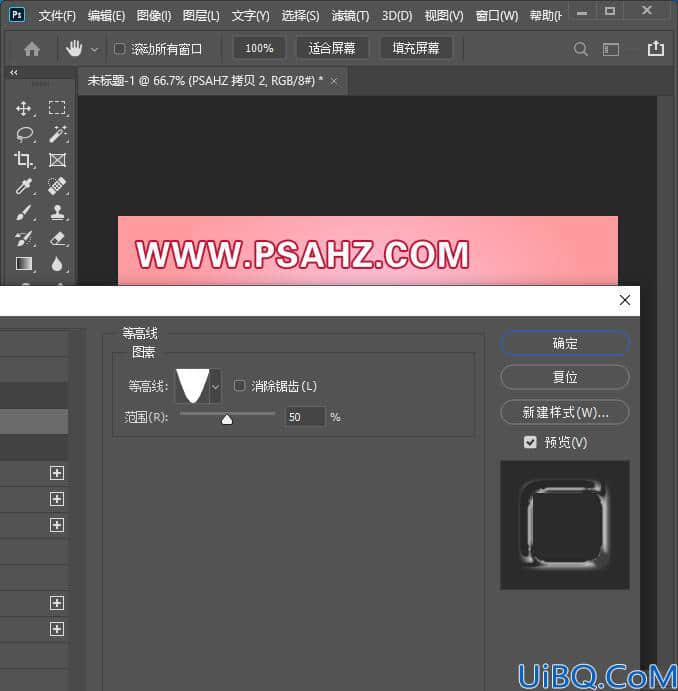Click the fourth plus button in styles list

(x=57, y=603)
